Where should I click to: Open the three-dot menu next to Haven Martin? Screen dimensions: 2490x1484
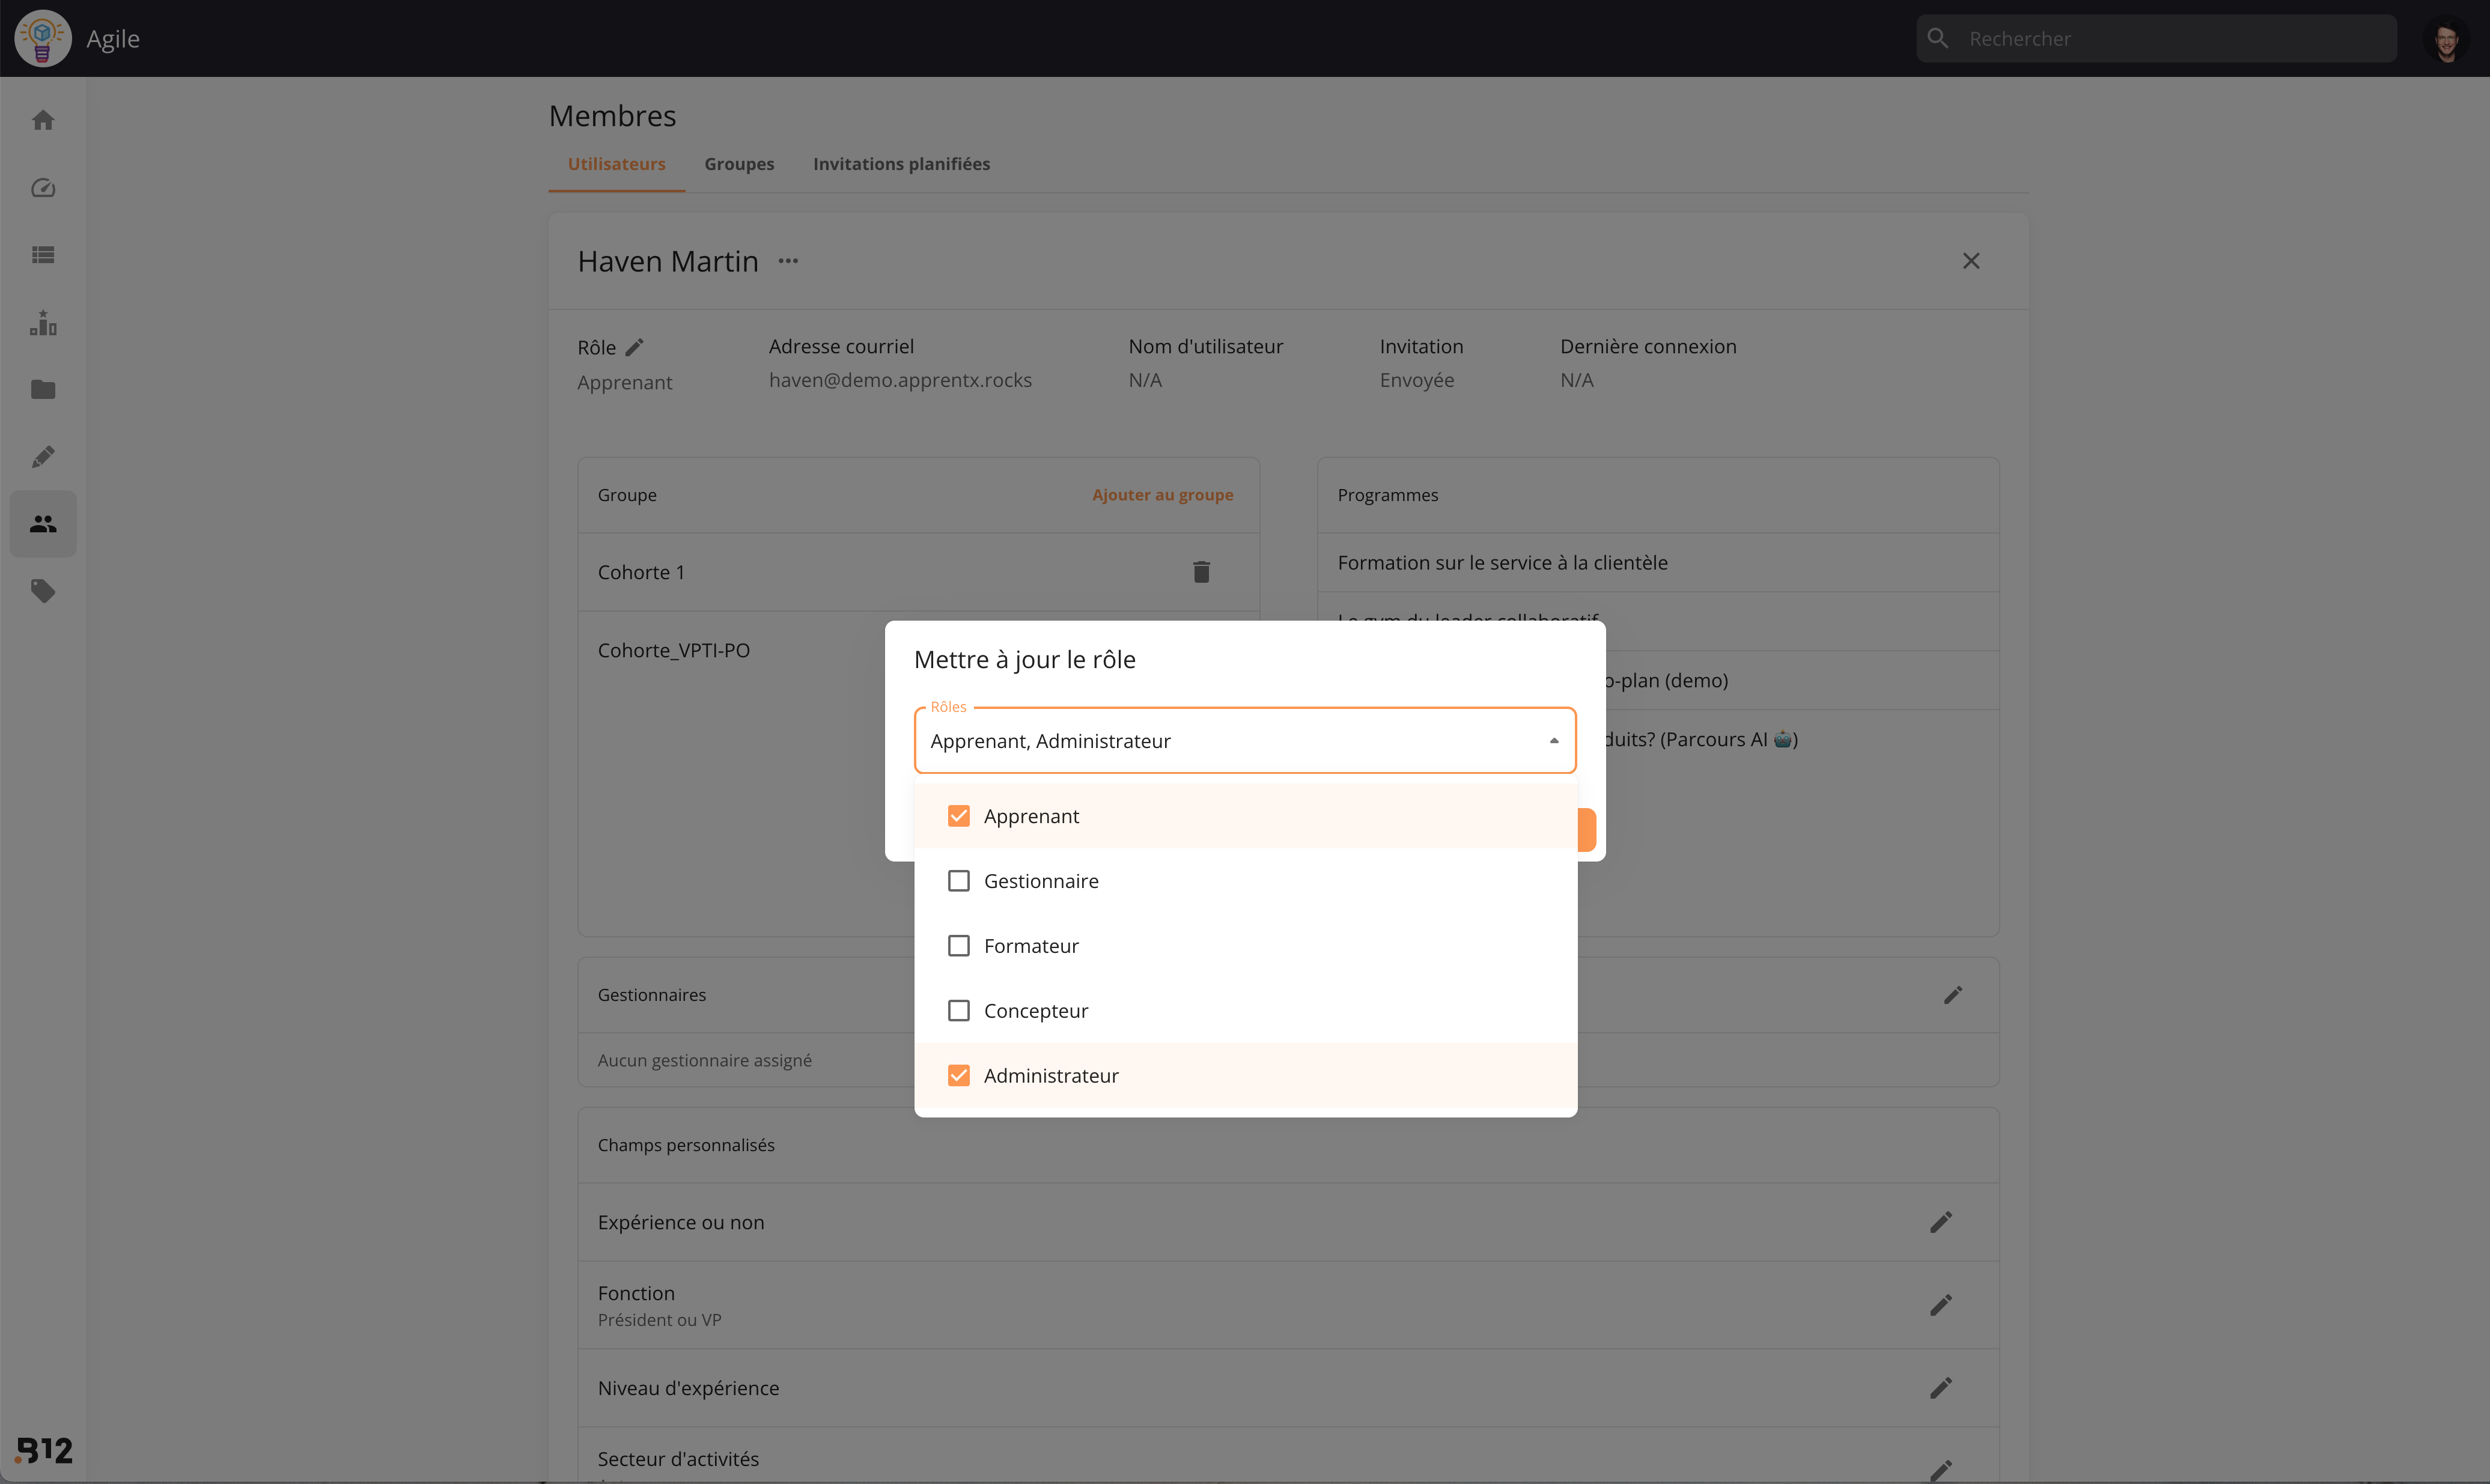[788, 261]
